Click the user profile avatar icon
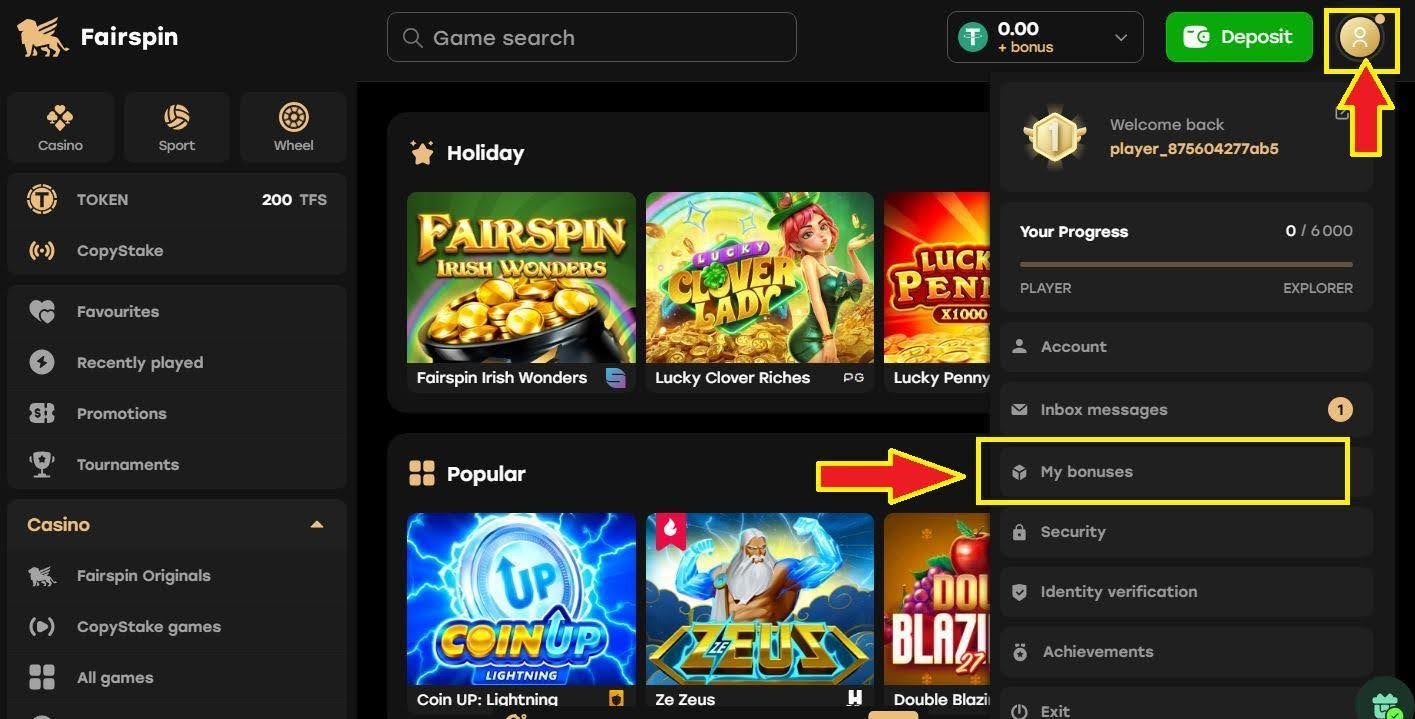 pyautogui.click(x=1359, y=38)
